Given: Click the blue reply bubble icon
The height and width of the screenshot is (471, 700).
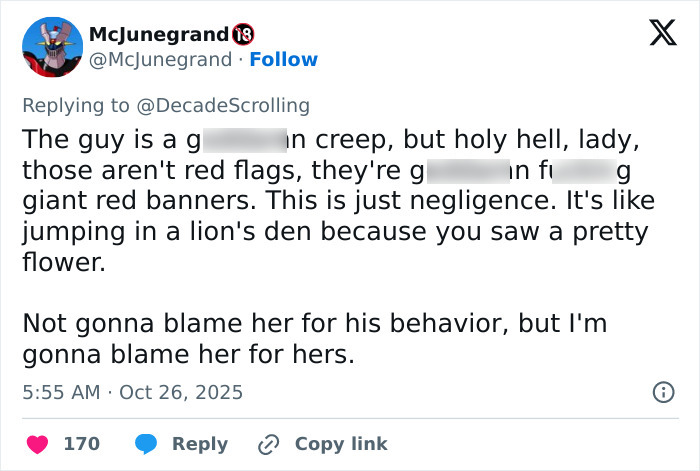Looking at the screenshot, I should pyautogui.click(x=146, y=443).
